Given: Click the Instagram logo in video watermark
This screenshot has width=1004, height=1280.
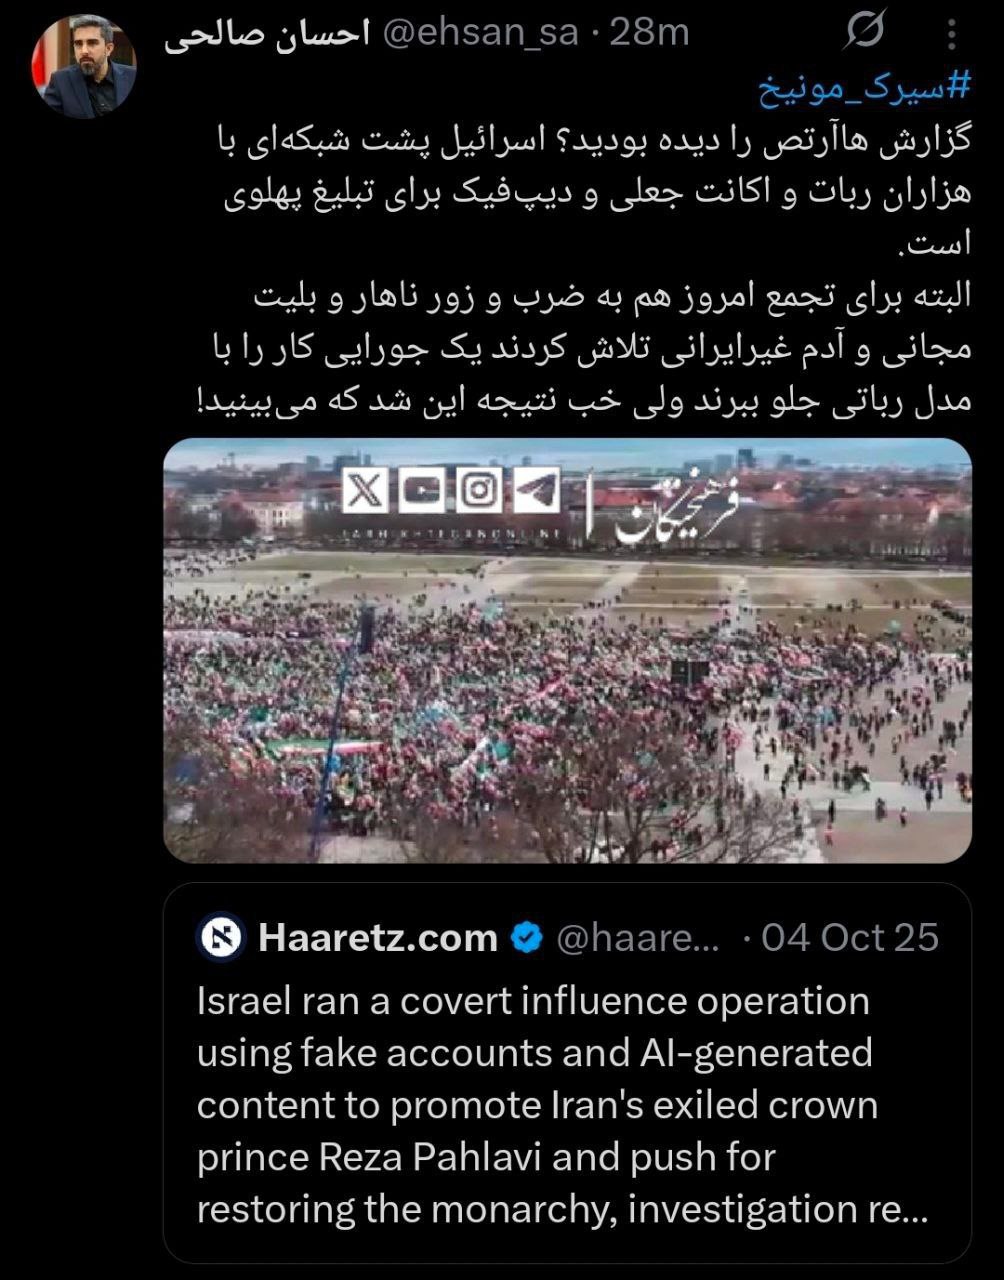Looking at the screenshot, I should pos(479,491).
